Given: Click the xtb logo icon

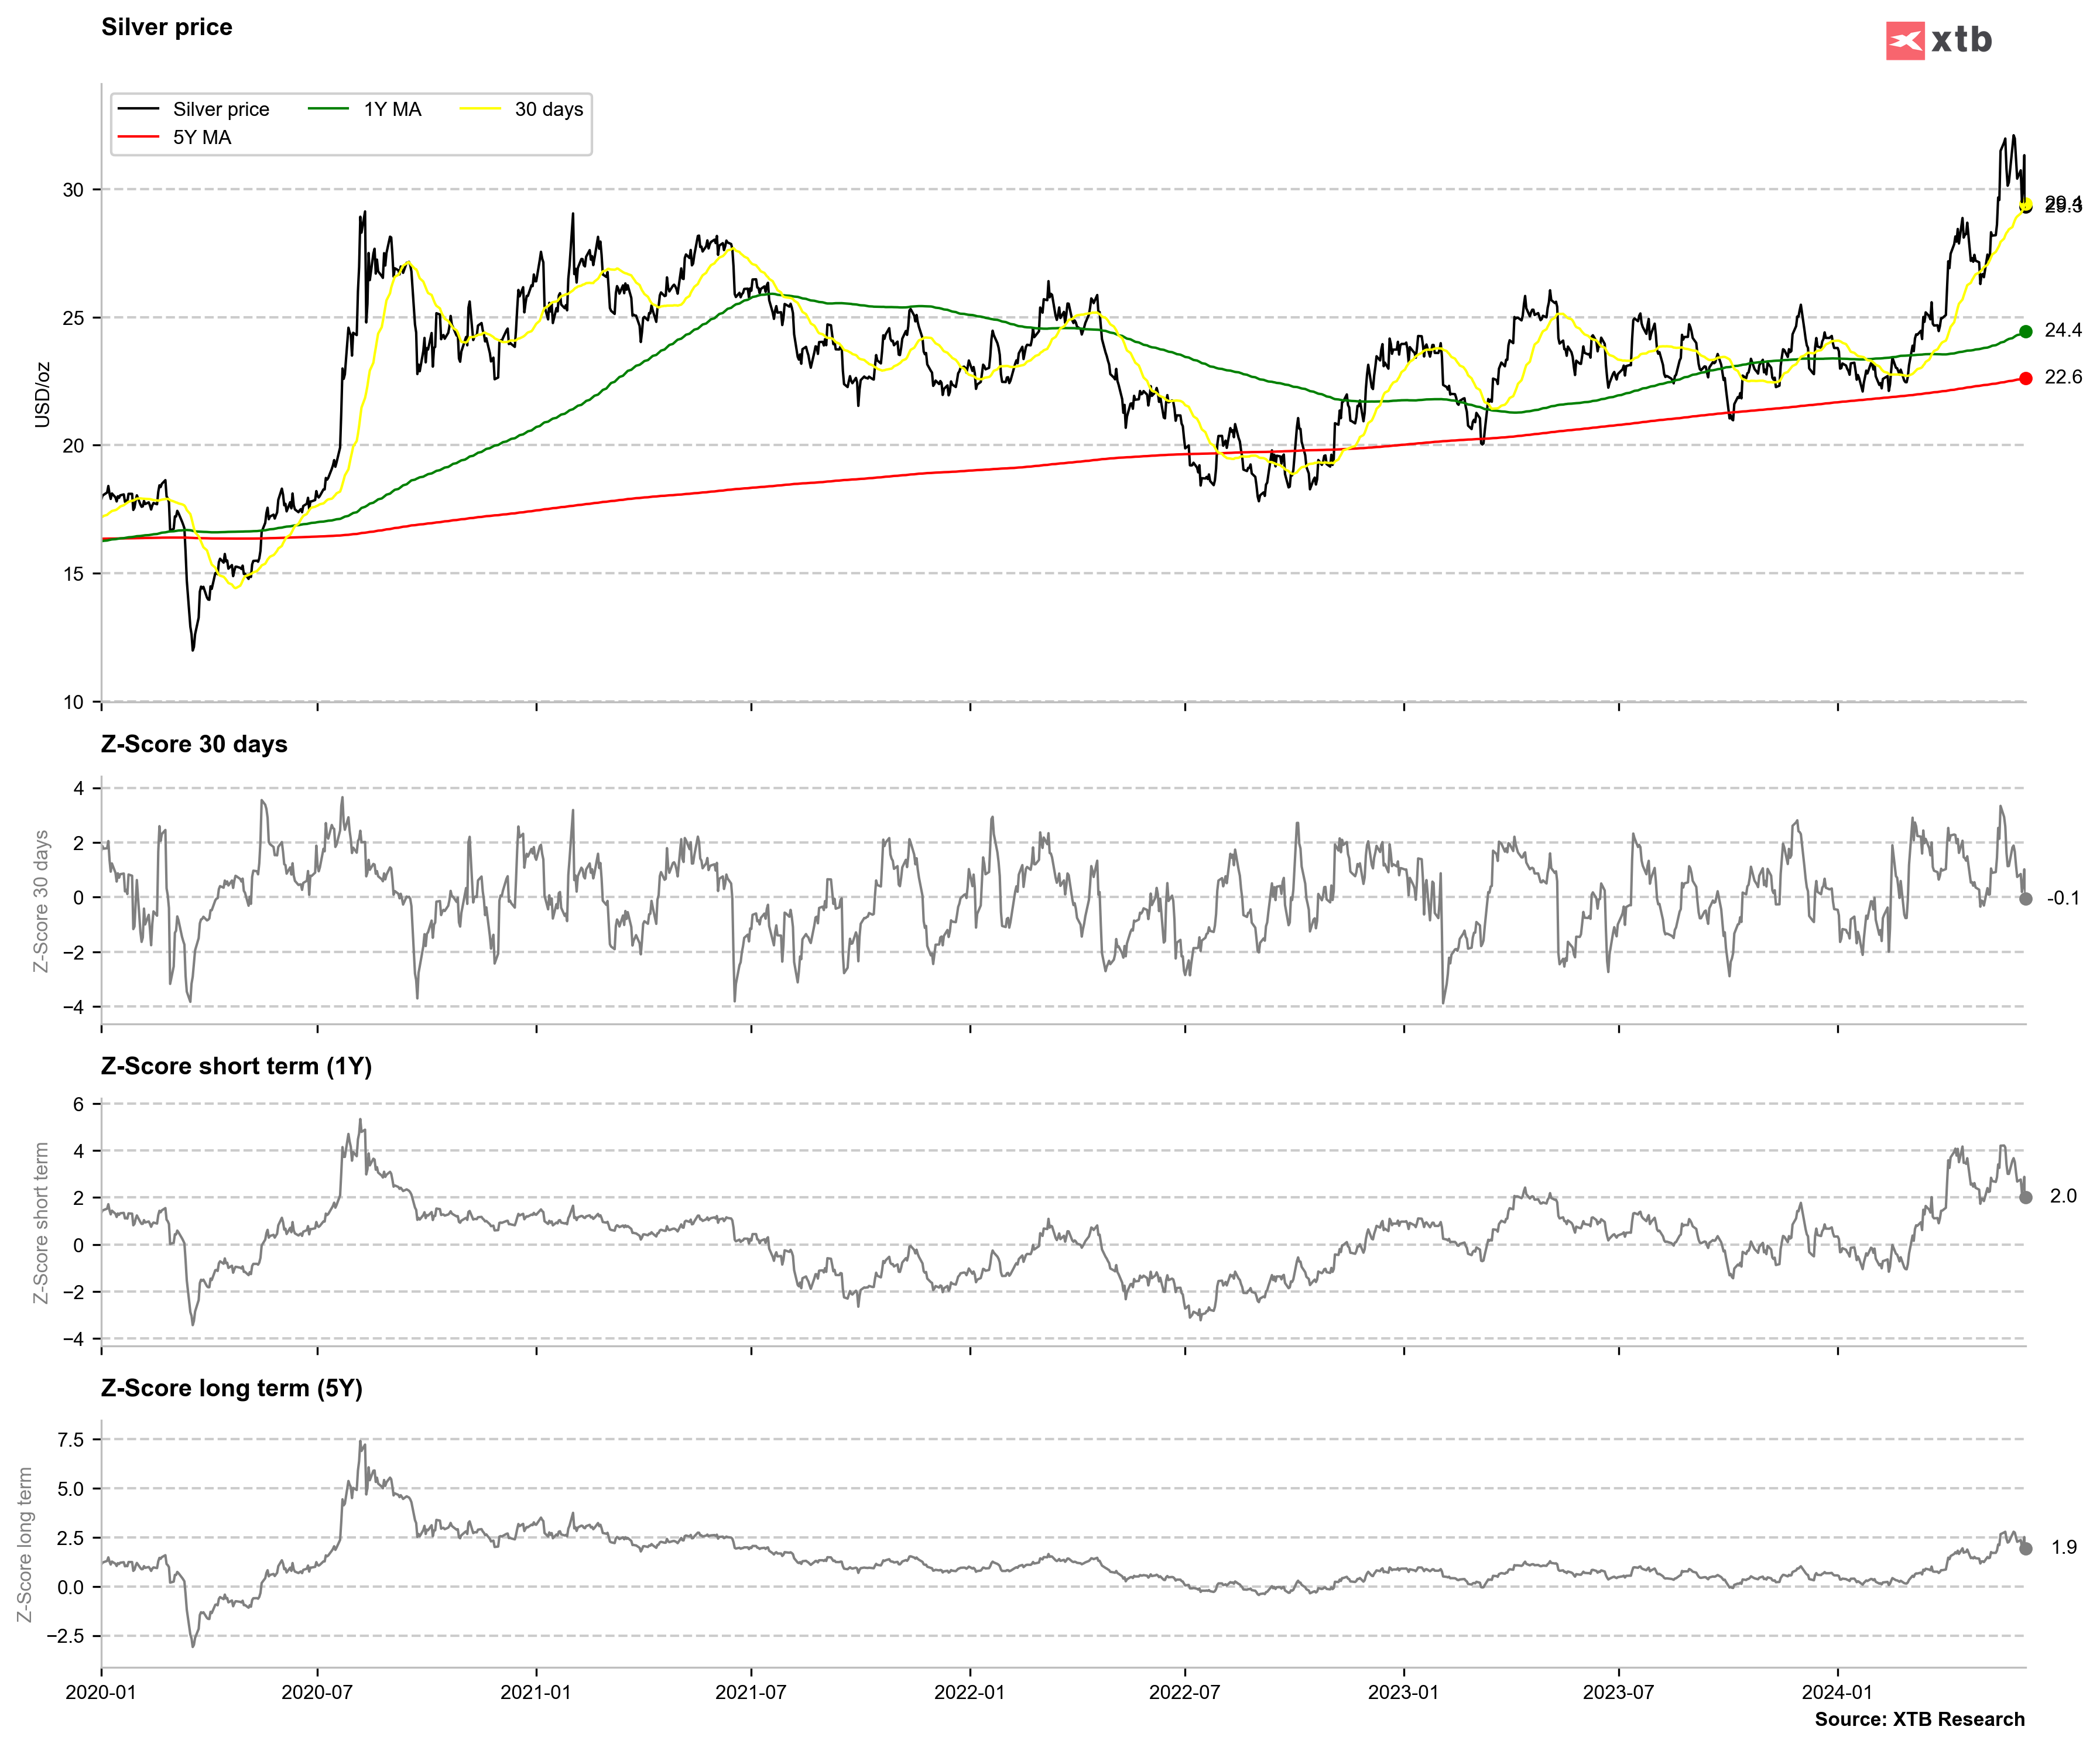Looking at the screenshot, I should [1904, 41].
